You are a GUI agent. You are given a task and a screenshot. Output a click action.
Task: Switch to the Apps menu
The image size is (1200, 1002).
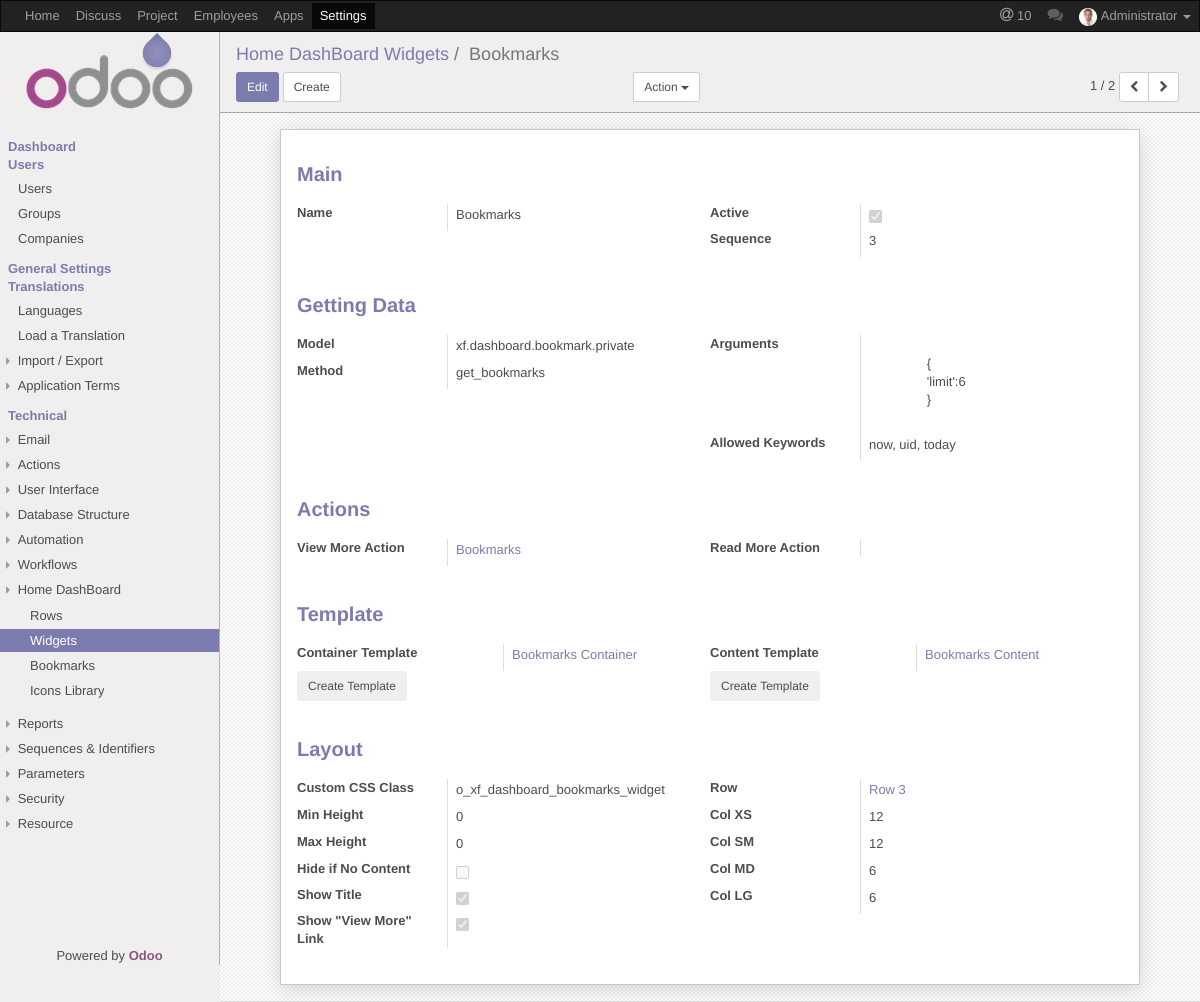point(288,15)
